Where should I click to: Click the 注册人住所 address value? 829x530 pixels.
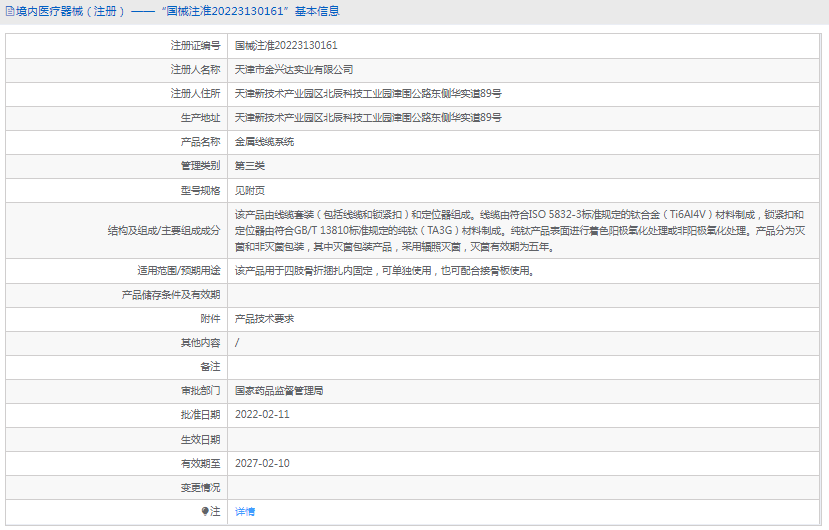(368, 94)
